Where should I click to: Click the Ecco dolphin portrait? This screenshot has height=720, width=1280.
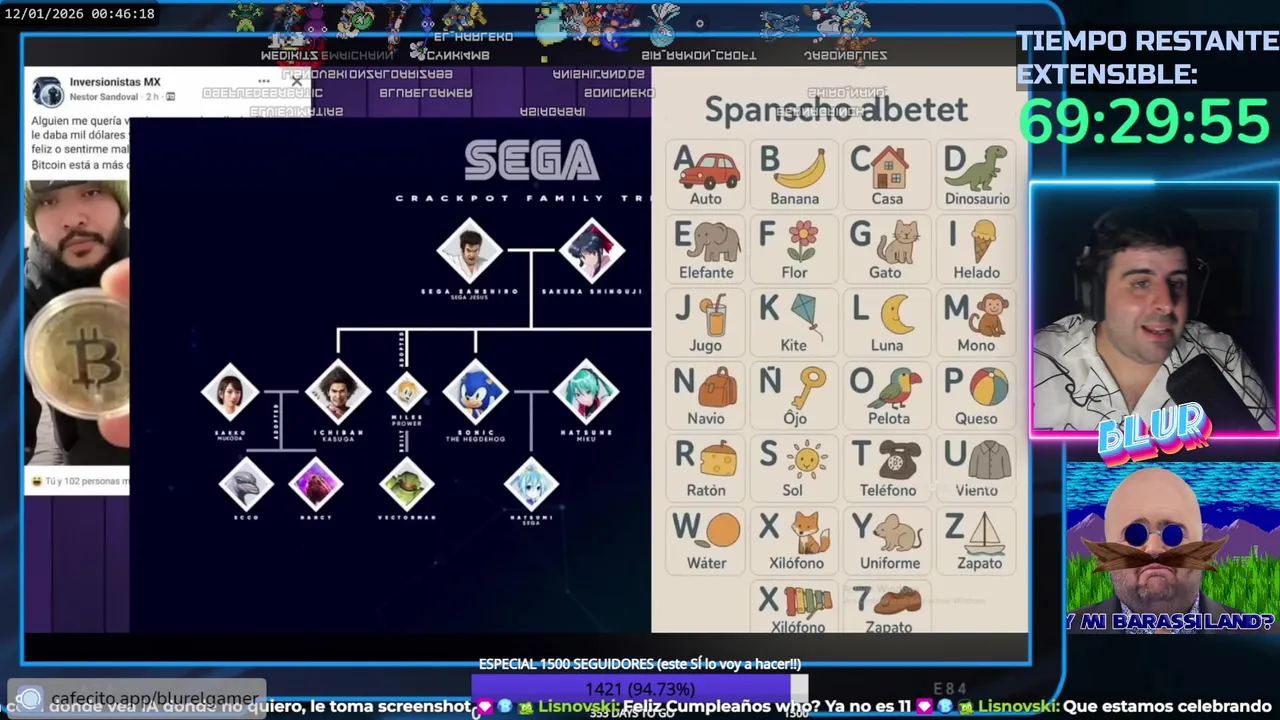coord(246,484)
